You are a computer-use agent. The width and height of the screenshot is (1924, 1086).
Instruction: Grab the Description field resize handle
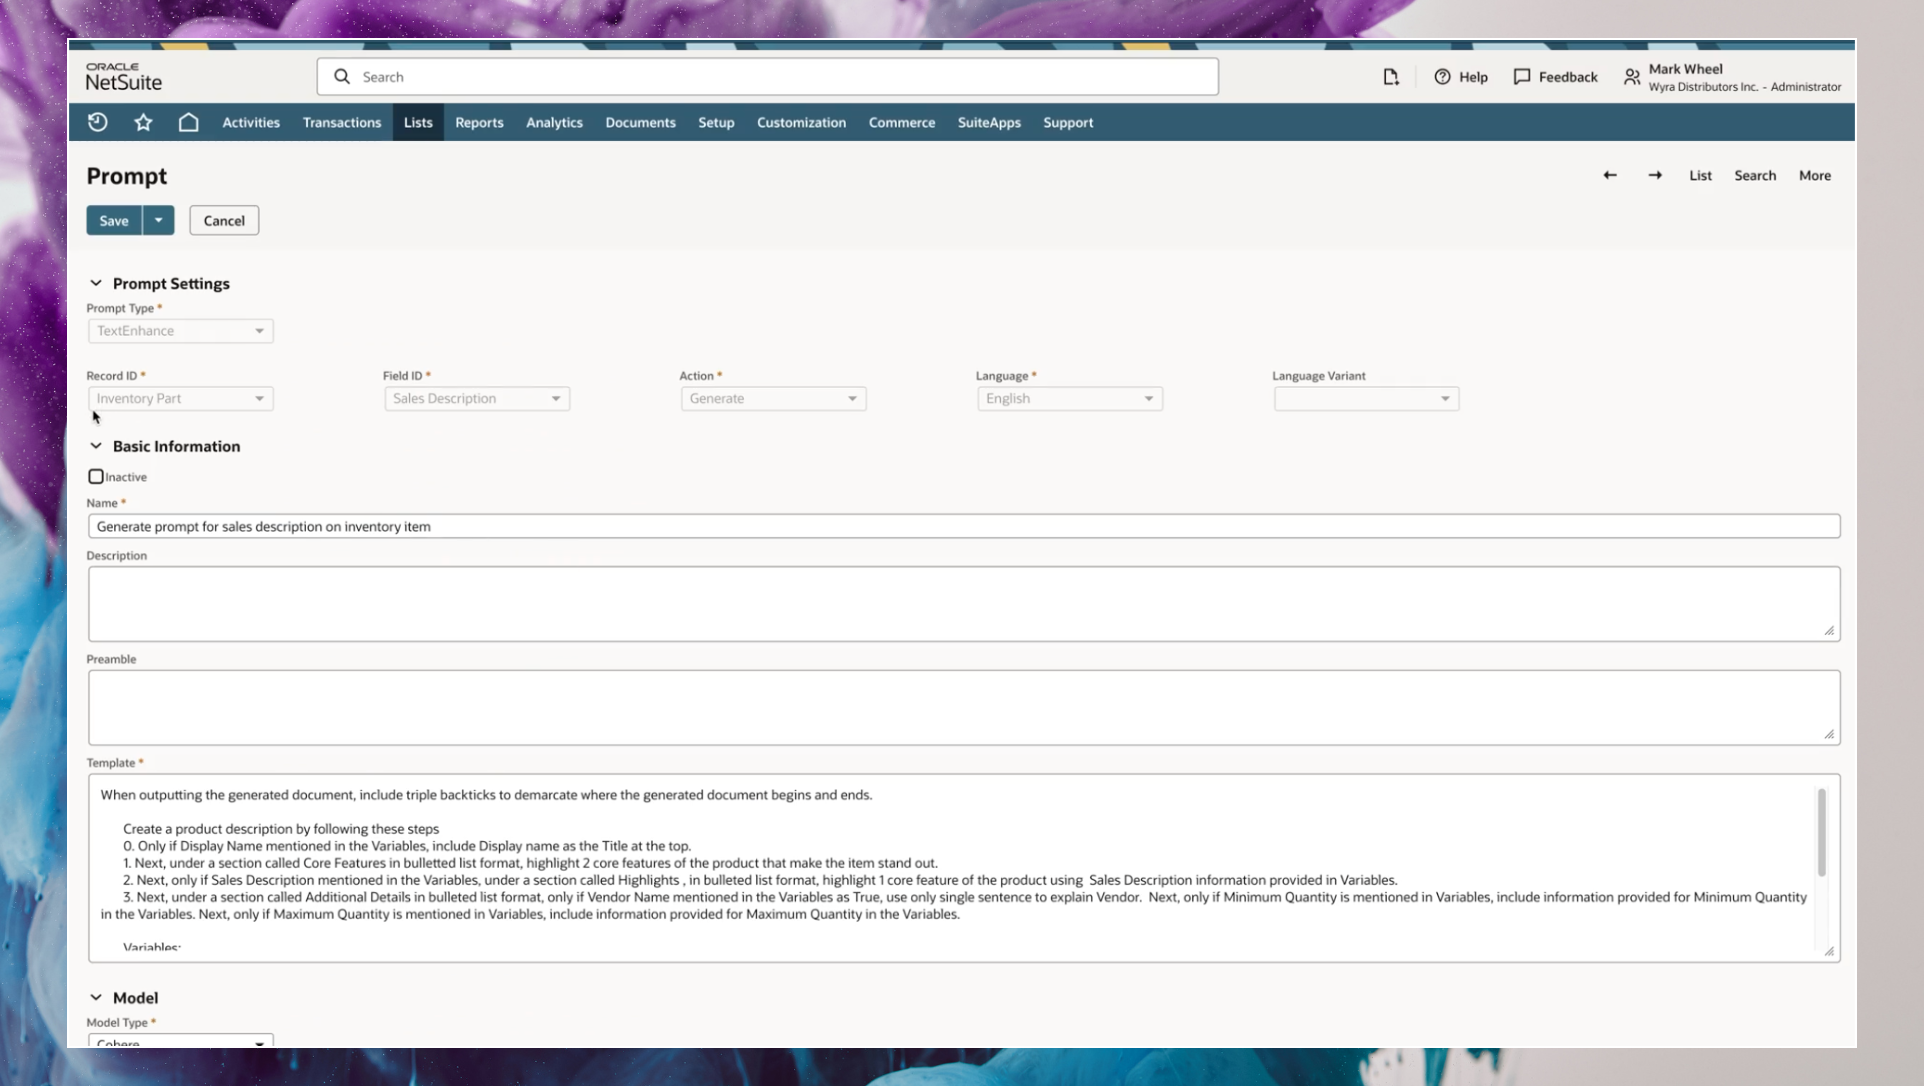click(1829, 631)
